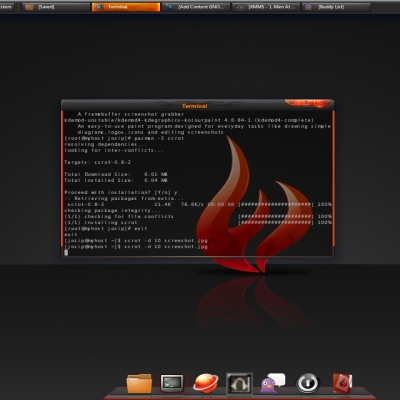400x400 pixels.
Task: Click the 'looking for inter-conflicts...' line
Action: 114,150
